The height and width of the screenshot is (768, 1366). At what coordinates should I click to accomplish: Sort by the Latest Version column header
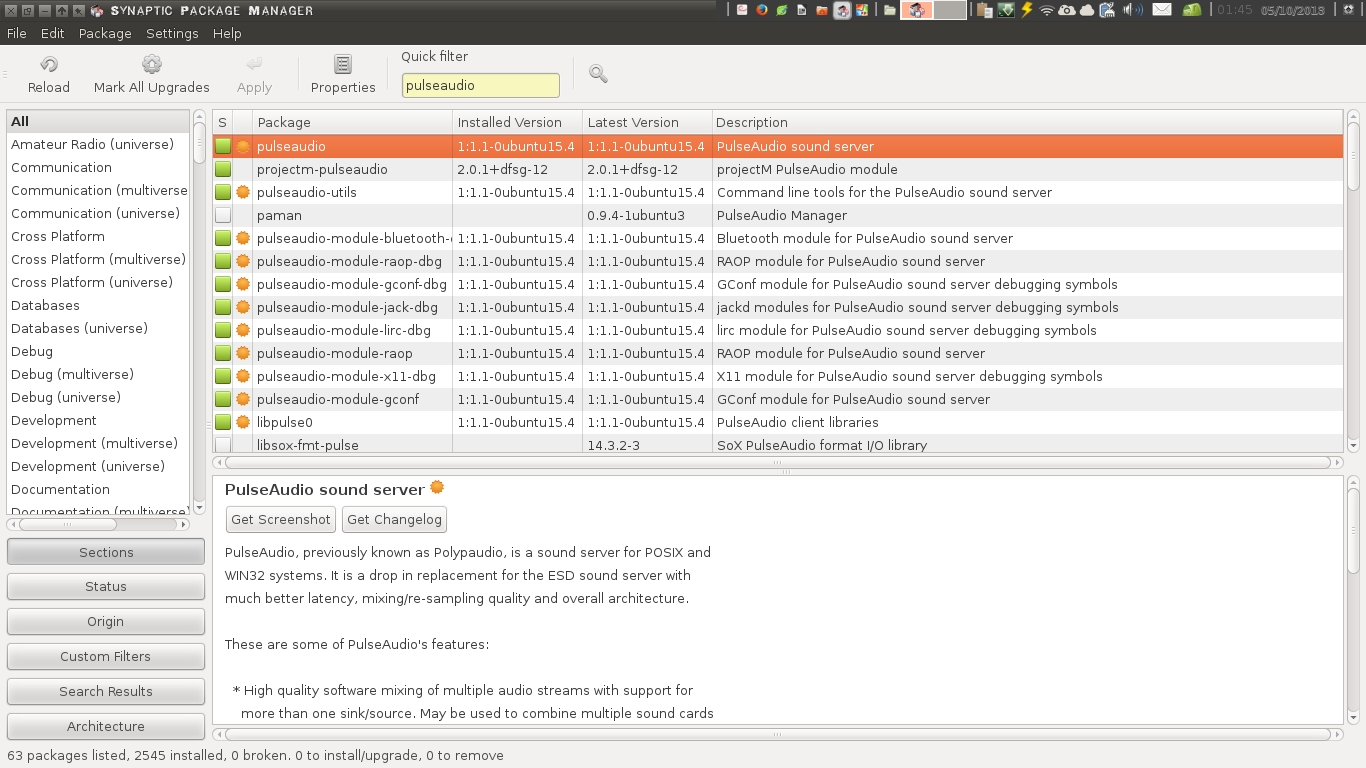[x=647, y=122]
